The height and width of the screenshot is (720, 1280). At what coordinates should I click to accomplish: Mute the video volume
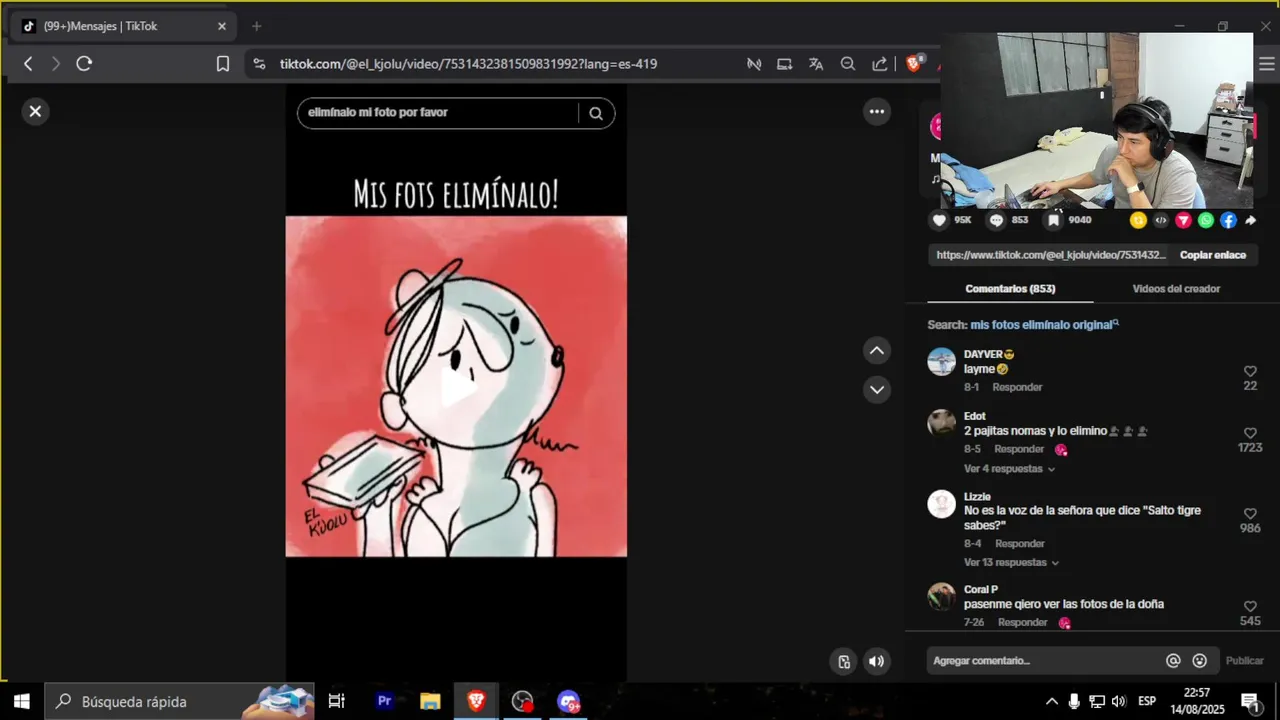click(x=876, y=661)
